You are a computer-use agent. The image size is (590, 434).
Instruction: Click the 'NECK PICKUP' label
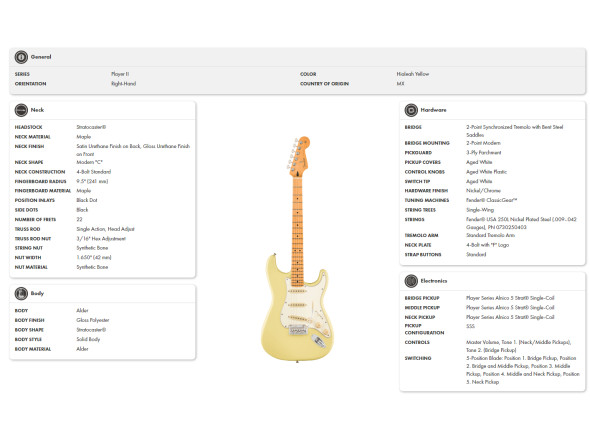[x=420, y=317]
